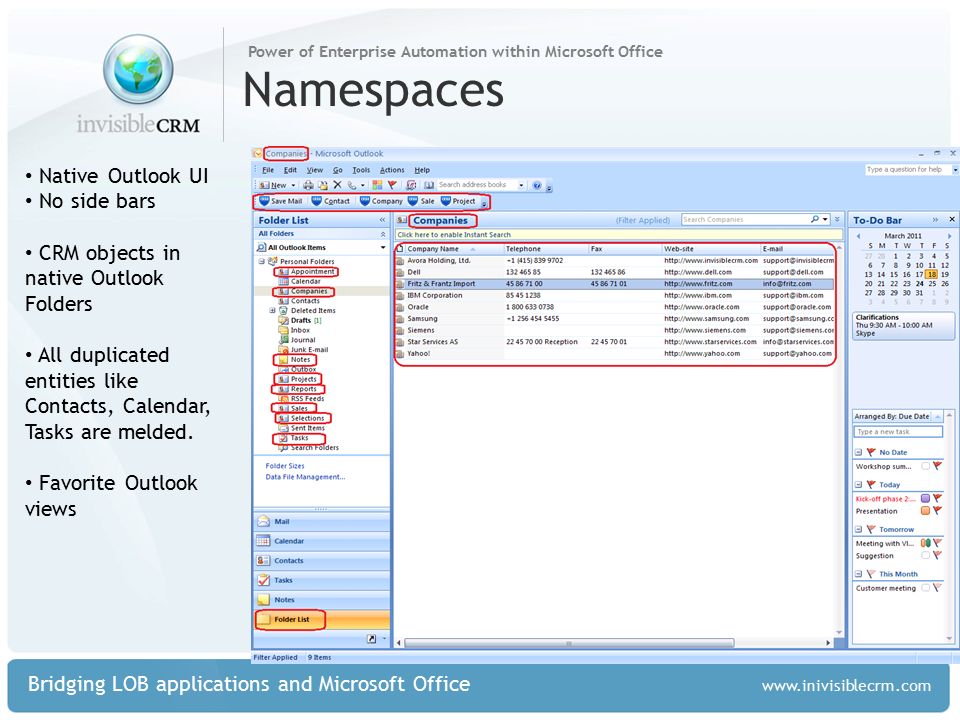Click the Type a new task field

pyautogui.click(x=898, y=432)
